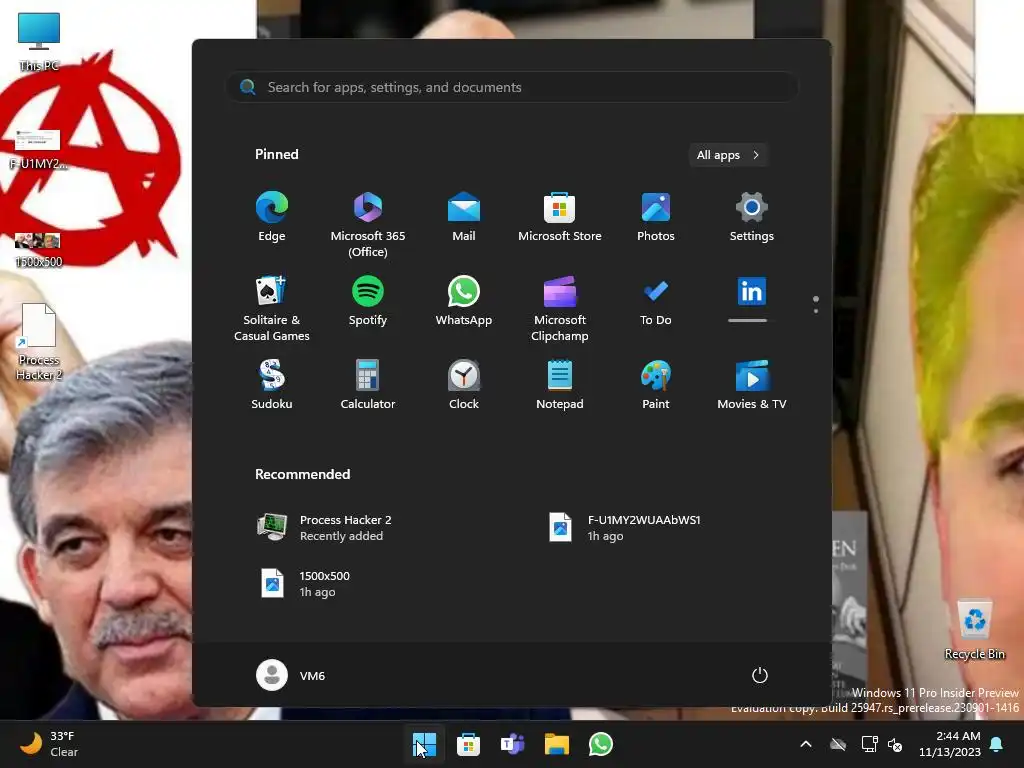Open Microsoft Store in pinned apps

[x=560, y=217]
